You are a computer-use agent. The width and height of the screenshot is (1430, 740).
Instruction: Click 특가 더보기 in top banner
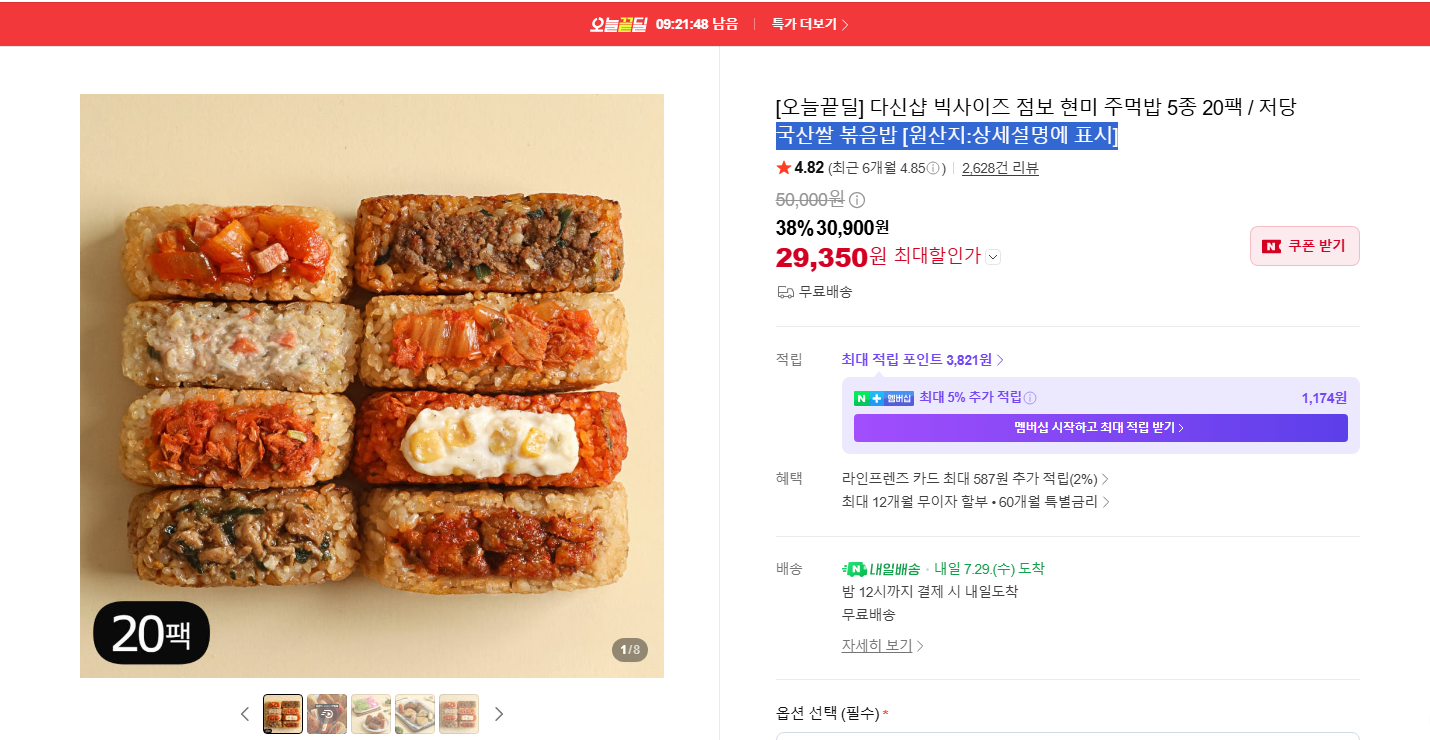(810, 24)
